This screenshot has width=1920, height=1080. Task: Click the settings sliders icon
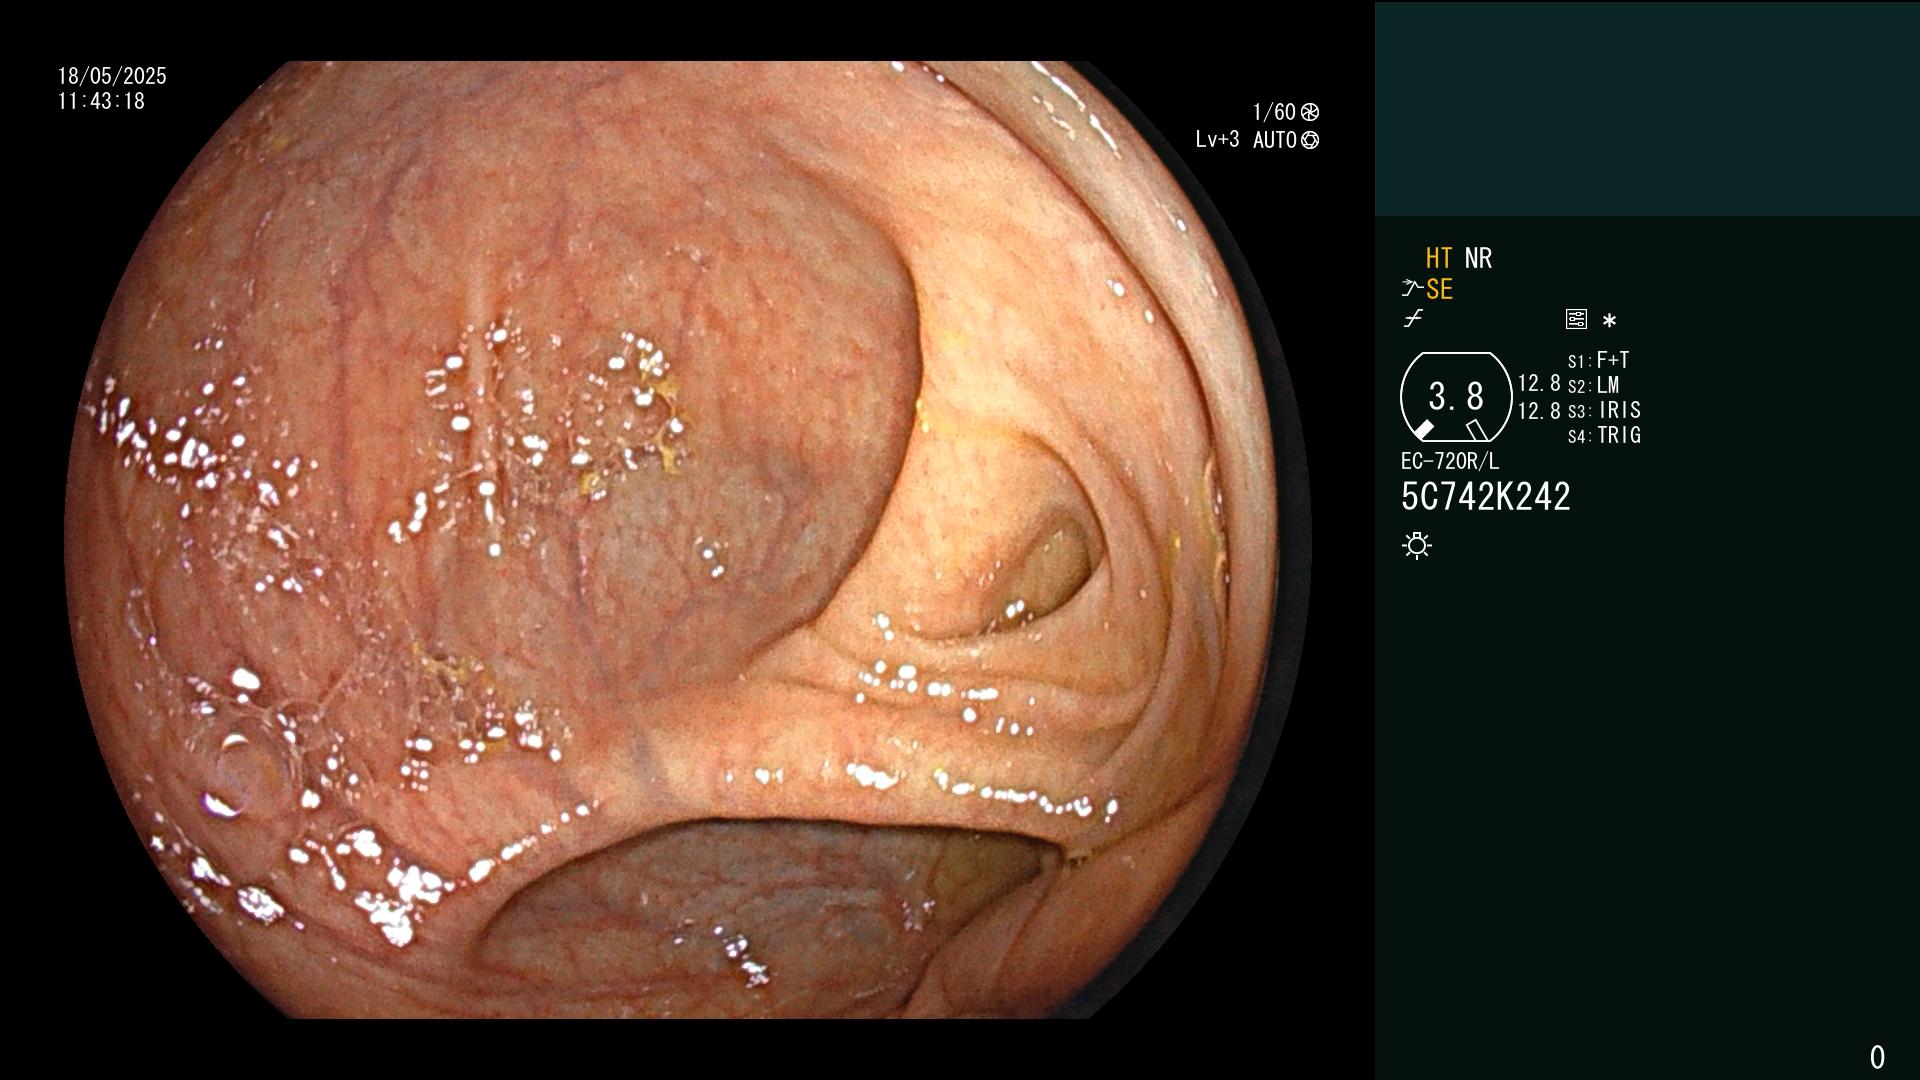1576,320
